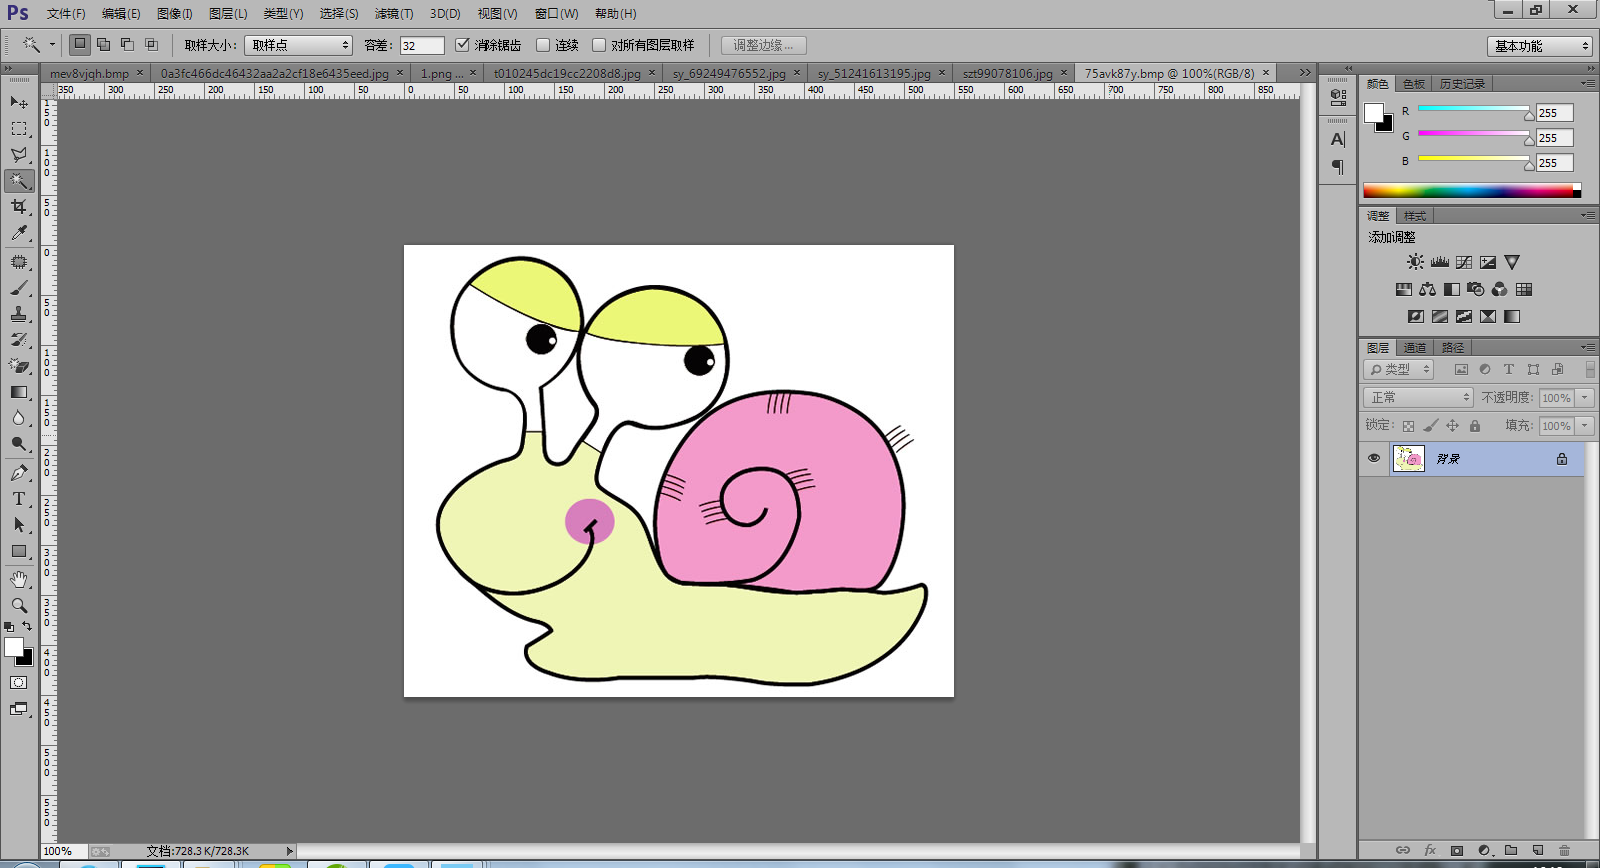This screenshot has height=868, width=1600.
Task: Open the 滤镜(T) menu
Action: pyautogui.click(x=394, y=13)
